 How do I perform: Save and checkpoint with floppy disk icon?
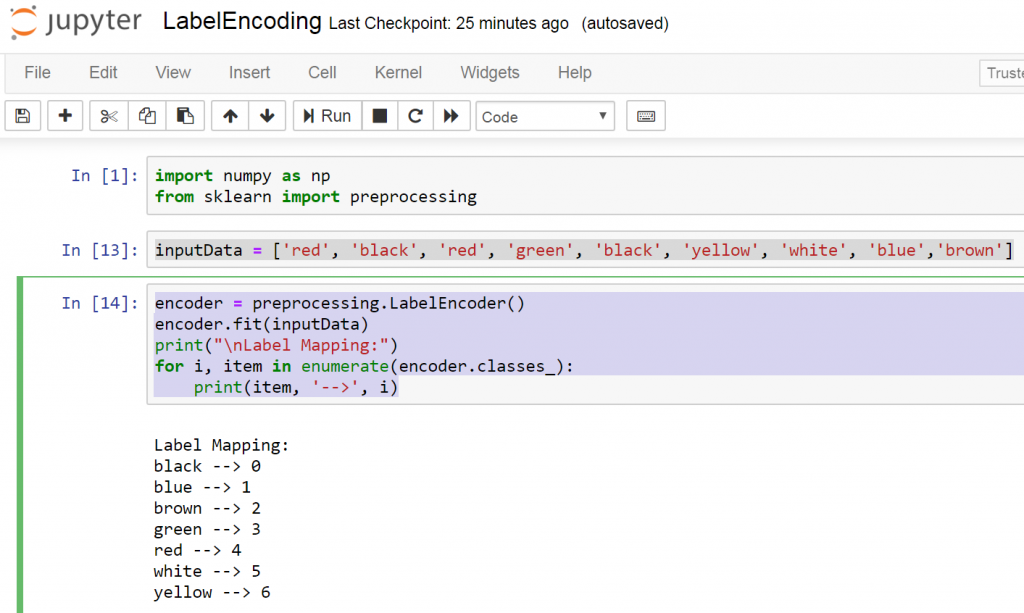[x=23, y=116]
